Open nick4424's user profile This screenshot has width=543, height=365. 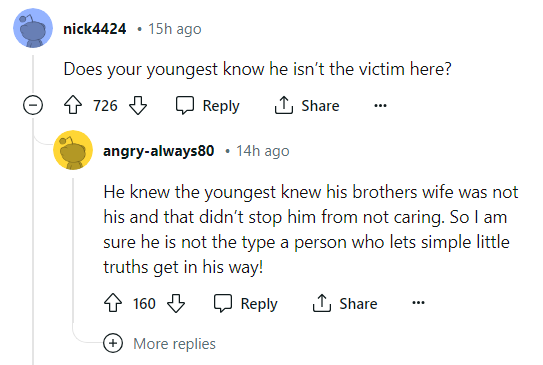[95, 29]
